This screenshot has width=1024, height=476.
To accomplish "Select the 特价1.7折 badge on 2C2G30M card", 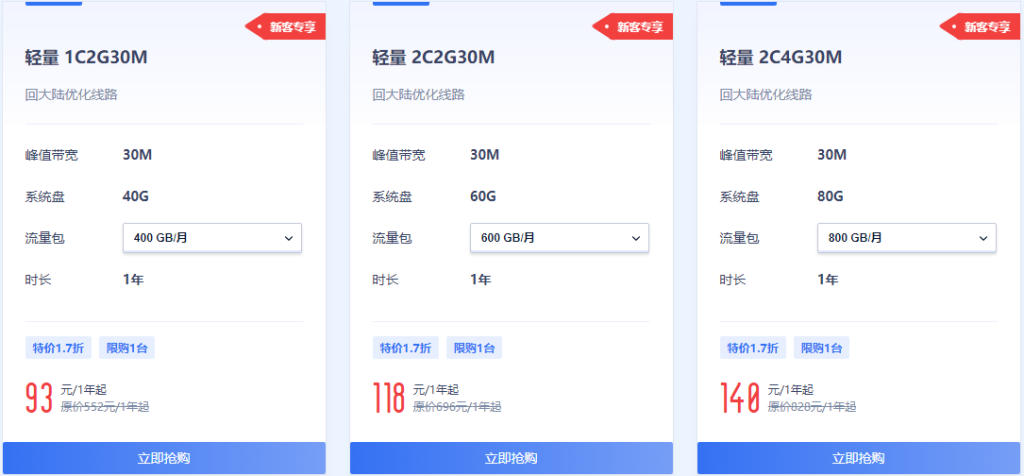I will pos(404,348).
